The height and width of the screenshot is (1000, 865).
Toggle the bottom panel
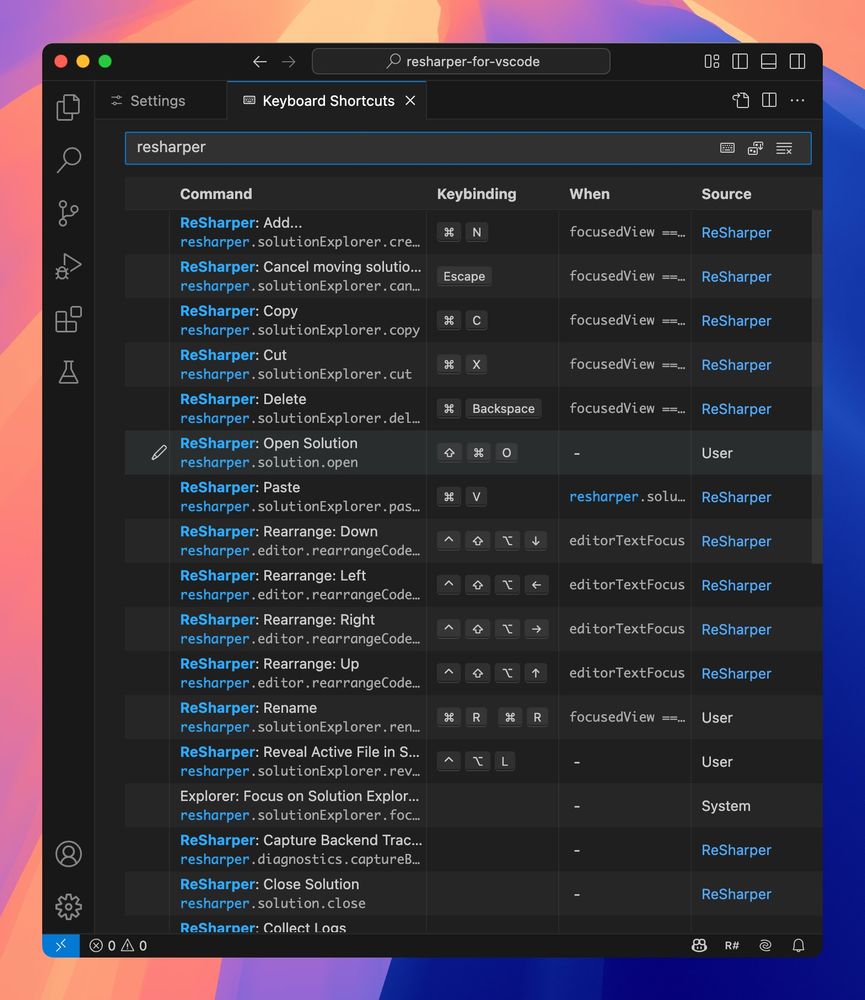tap(769, 61)
